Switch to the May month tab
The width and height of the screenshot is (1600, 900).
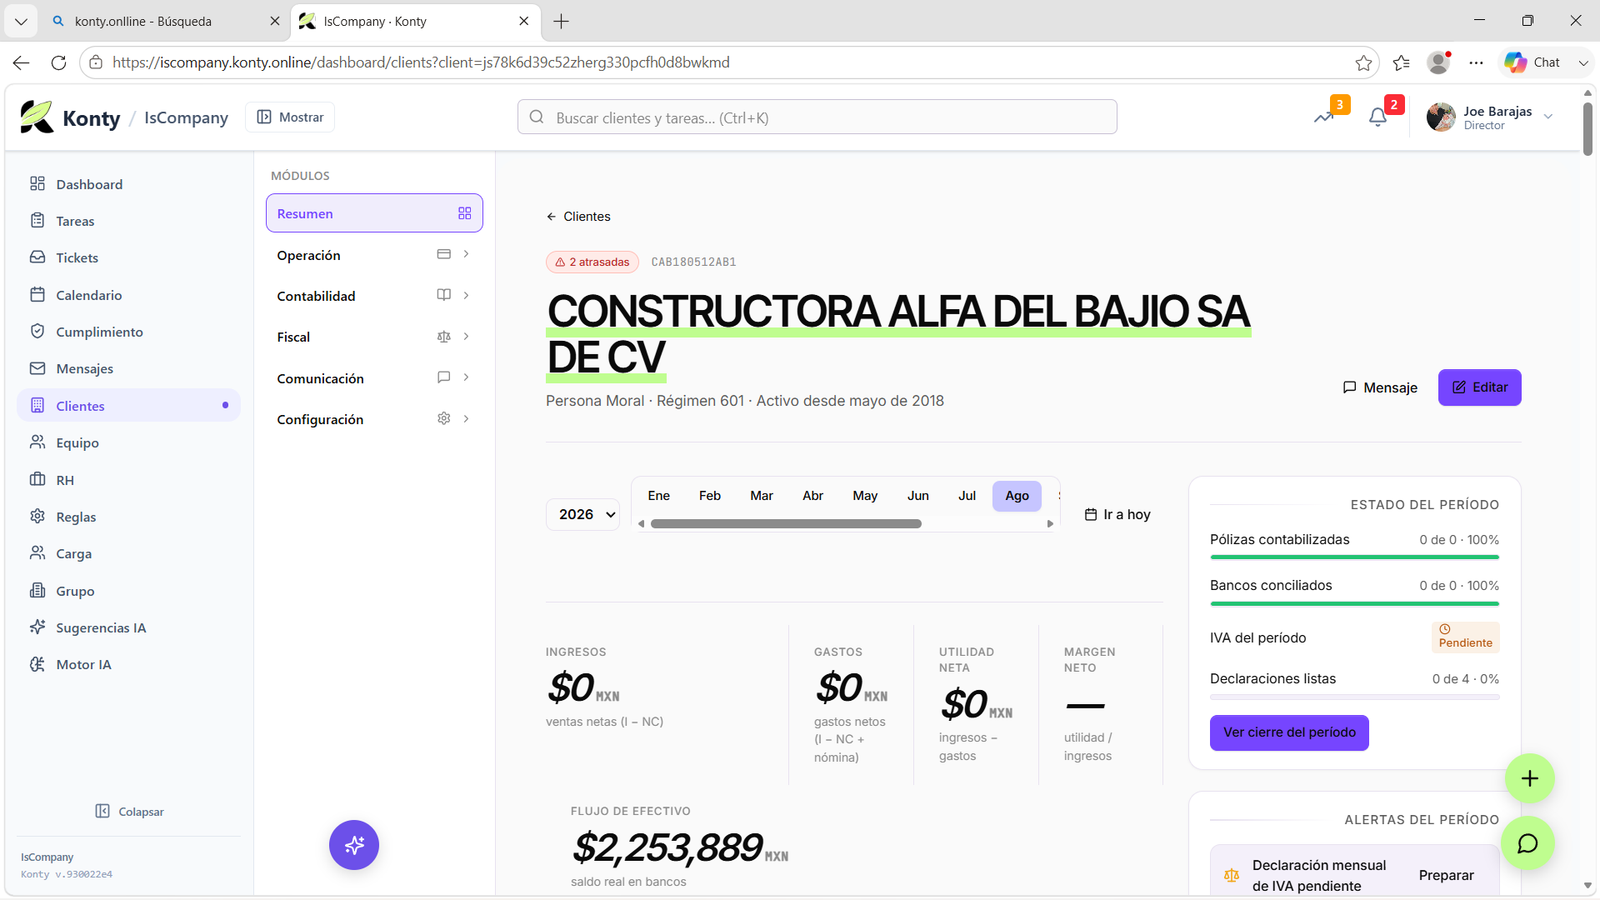tap(865, 496)
